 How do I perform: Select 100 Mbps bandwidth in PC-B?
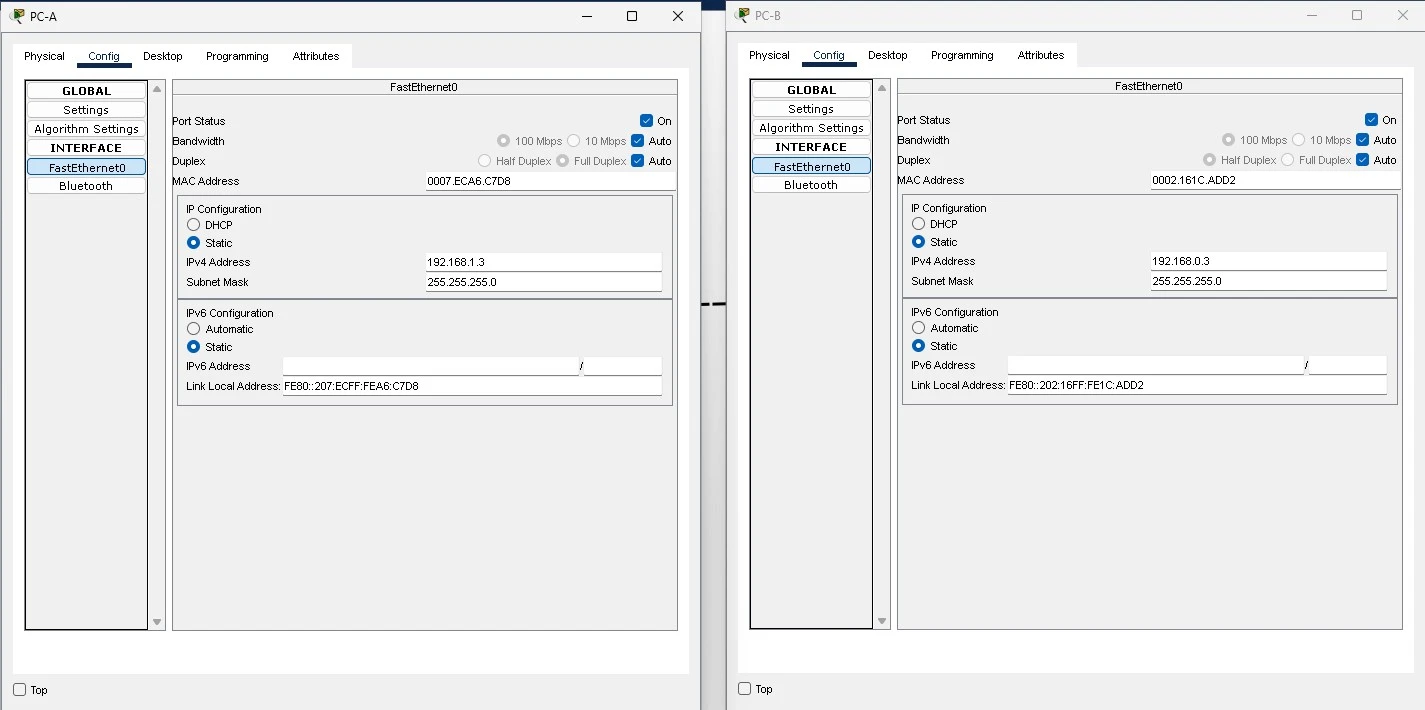tap(1228, 140)
